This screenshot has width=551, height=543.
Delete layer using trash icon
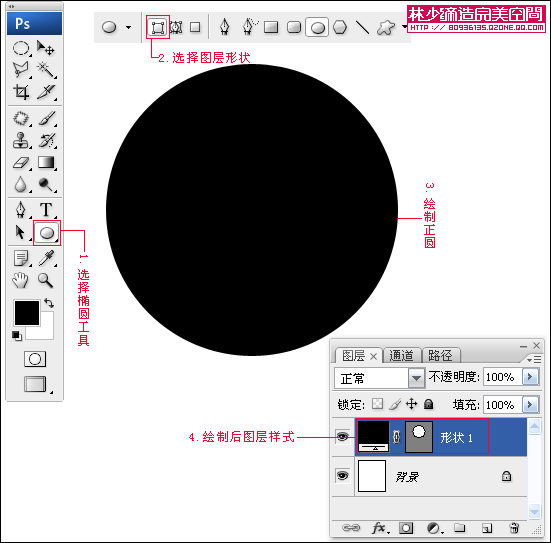click(514, 528)
